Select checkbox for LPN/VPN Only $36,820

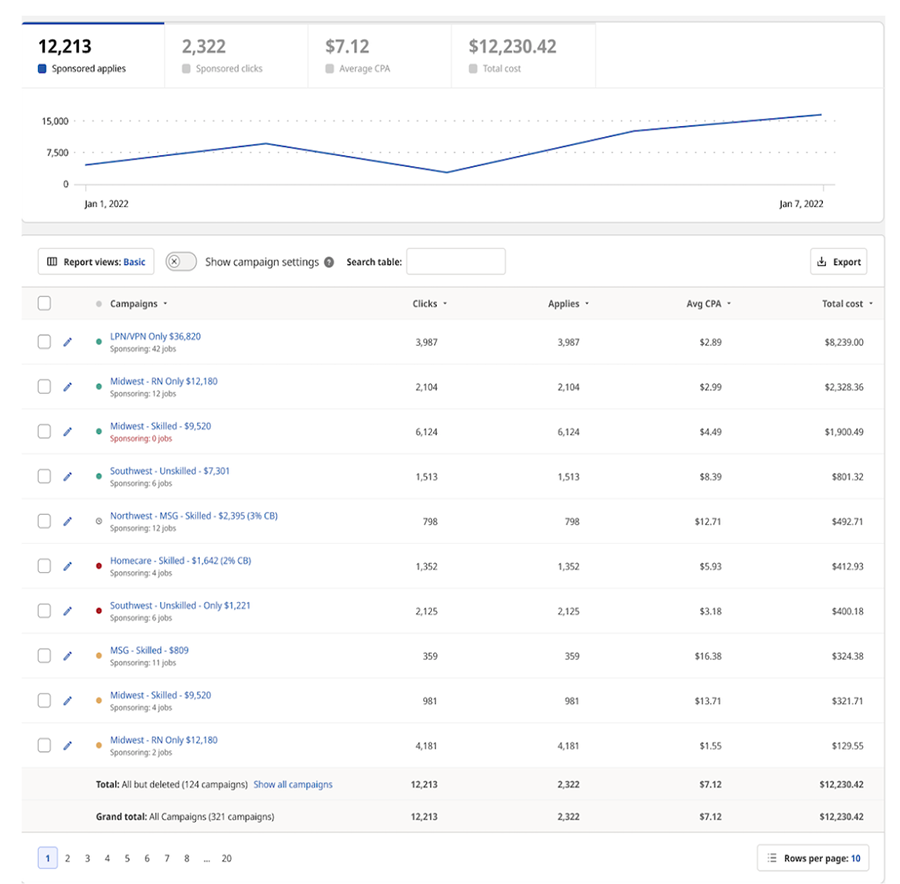pos(44,342)
